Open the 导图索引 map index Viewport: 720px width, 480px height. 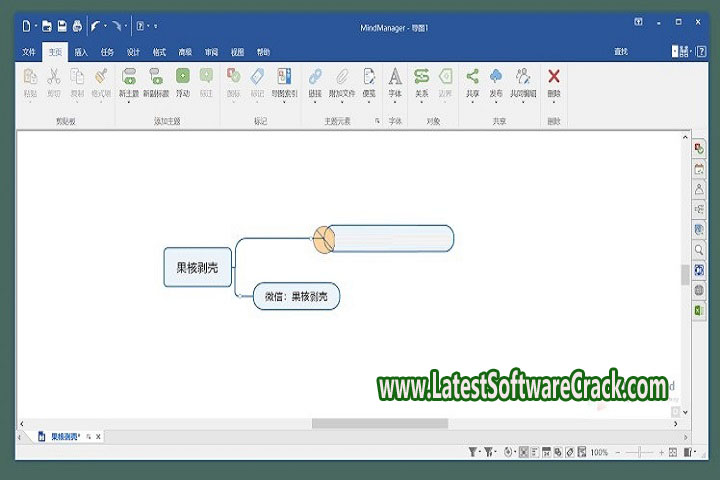pos(284,83)
